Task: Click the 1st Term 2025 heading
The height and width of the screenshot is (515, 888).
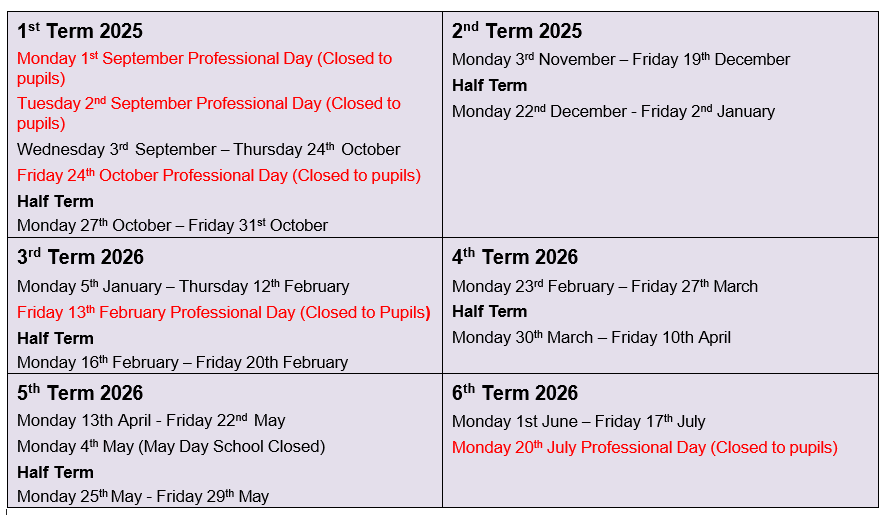Action: point(80,32)
